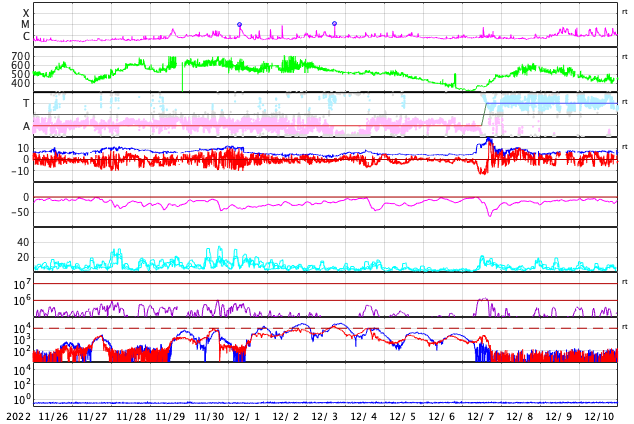Click the 10^3 axis tick label
Image resolution: width=634 pixels, height=424 pixels.
pyautogui.click(x=22, y=340)
